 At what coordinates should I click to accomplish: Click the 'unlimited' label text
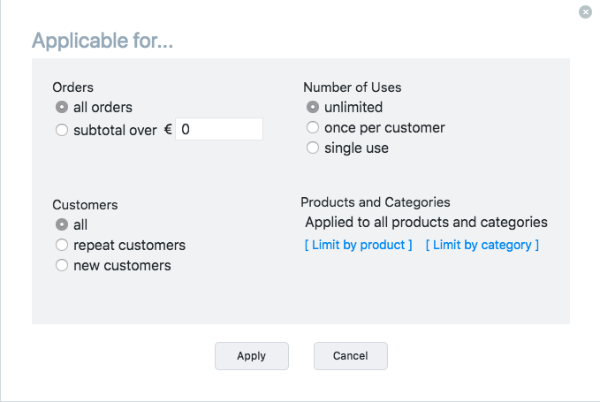coord(353,107)
